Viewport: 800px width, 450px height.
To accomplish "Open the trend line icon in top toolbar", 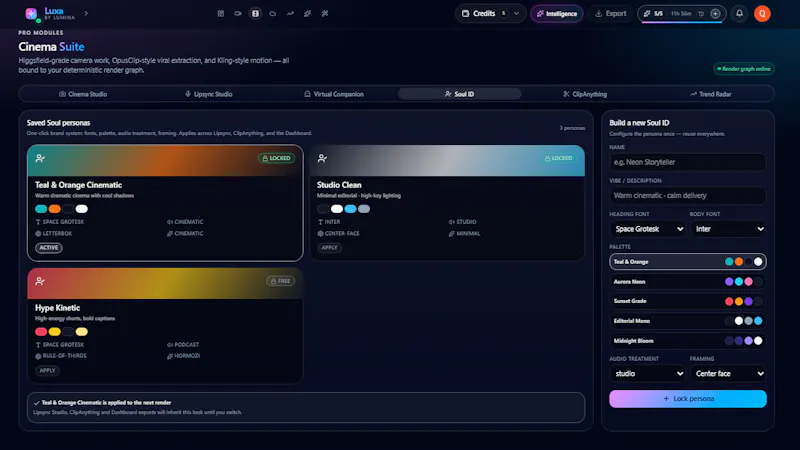I will point(290,14).
